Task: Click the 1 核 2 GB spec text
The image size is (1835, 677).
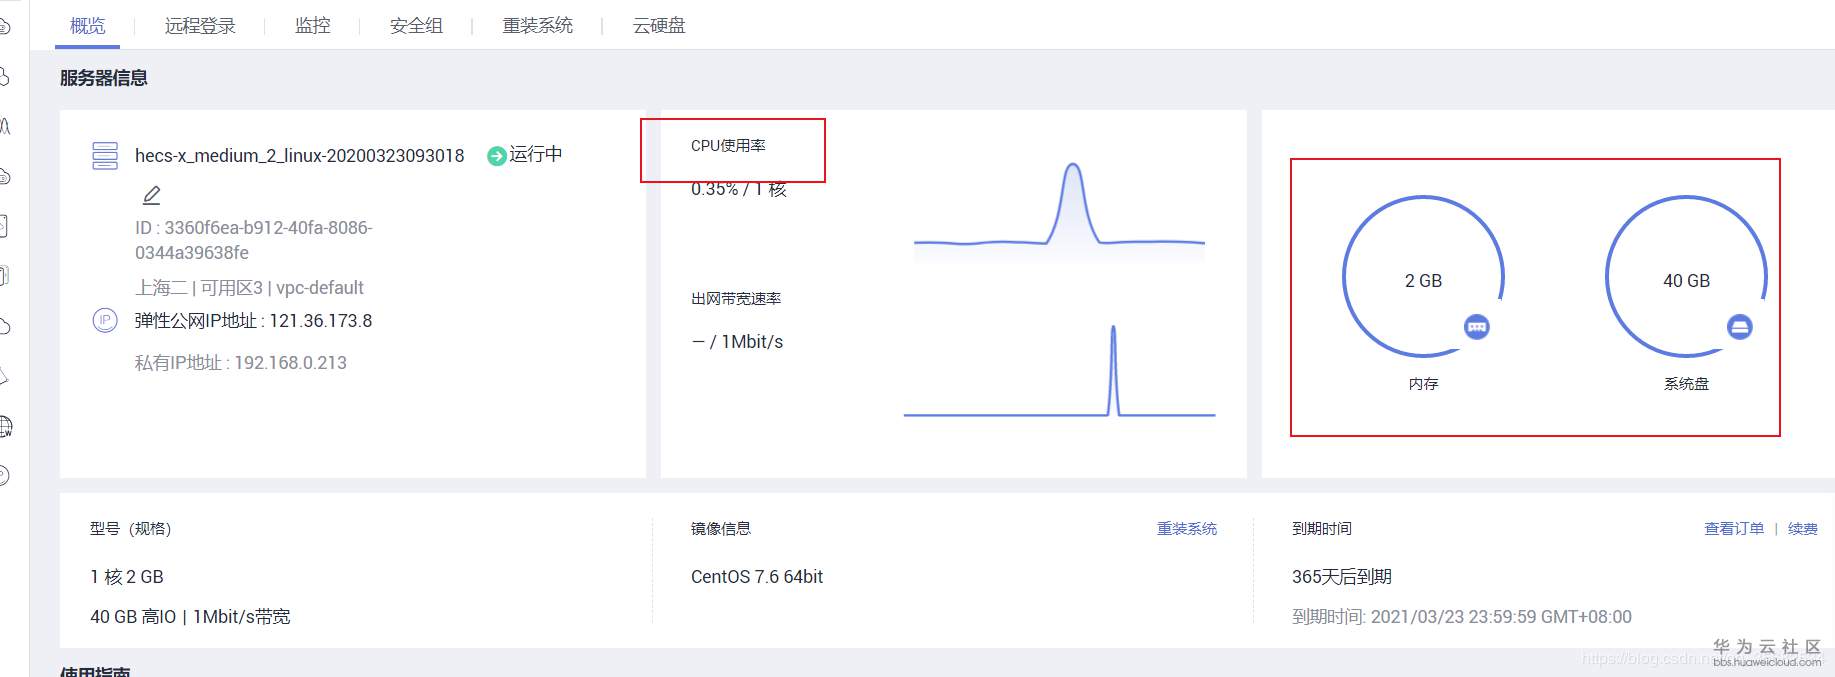Action: click(127, 577)
